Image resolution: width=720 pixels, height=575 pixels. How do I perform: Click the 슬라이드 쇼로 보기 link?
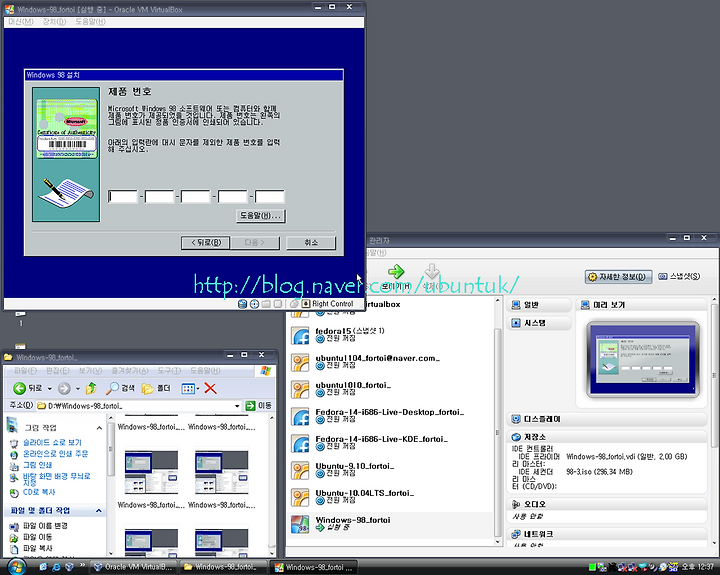(52, 442)
